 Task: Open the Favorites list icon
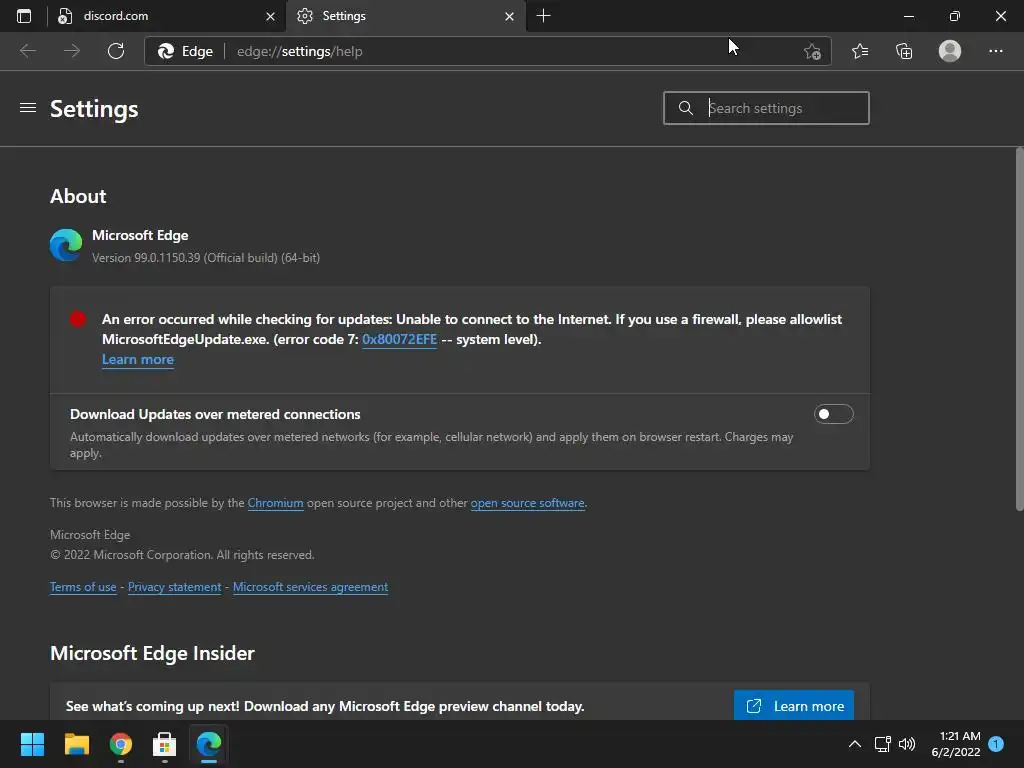tap(860, 51)
